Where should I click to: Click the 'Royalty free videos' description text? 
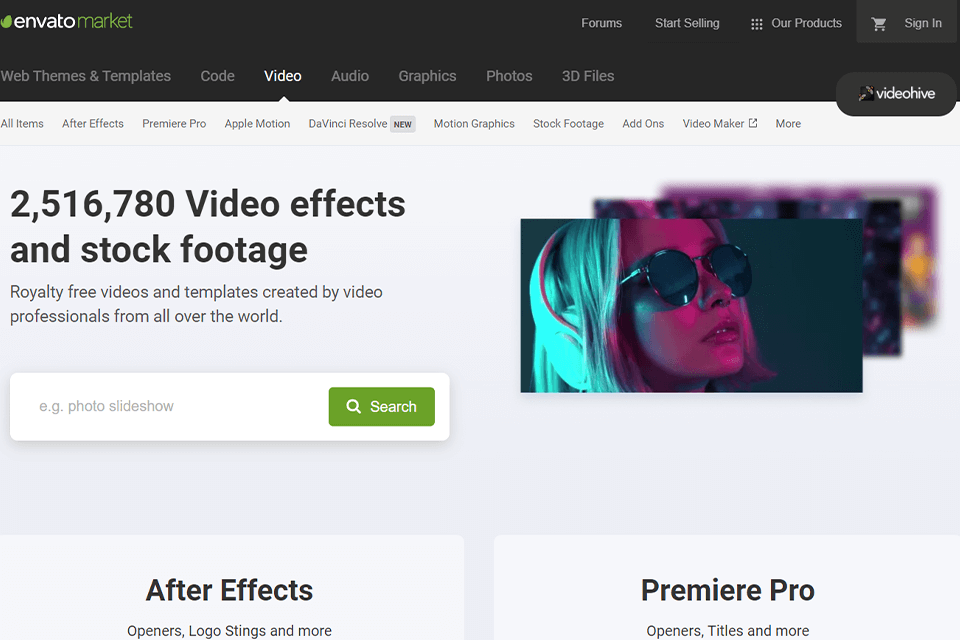tap(196, 304)
